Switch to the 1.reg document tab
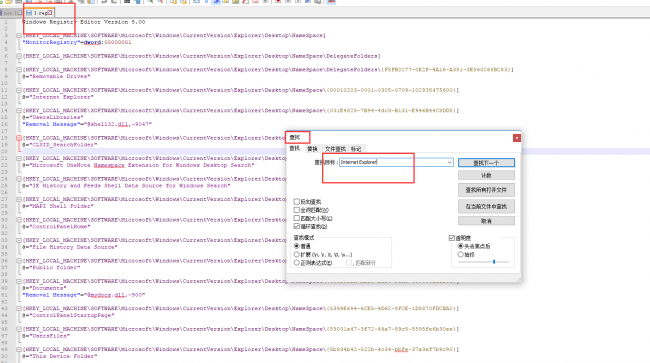The width and height of the screenshot is (650, 363). [x=39, y=13]
